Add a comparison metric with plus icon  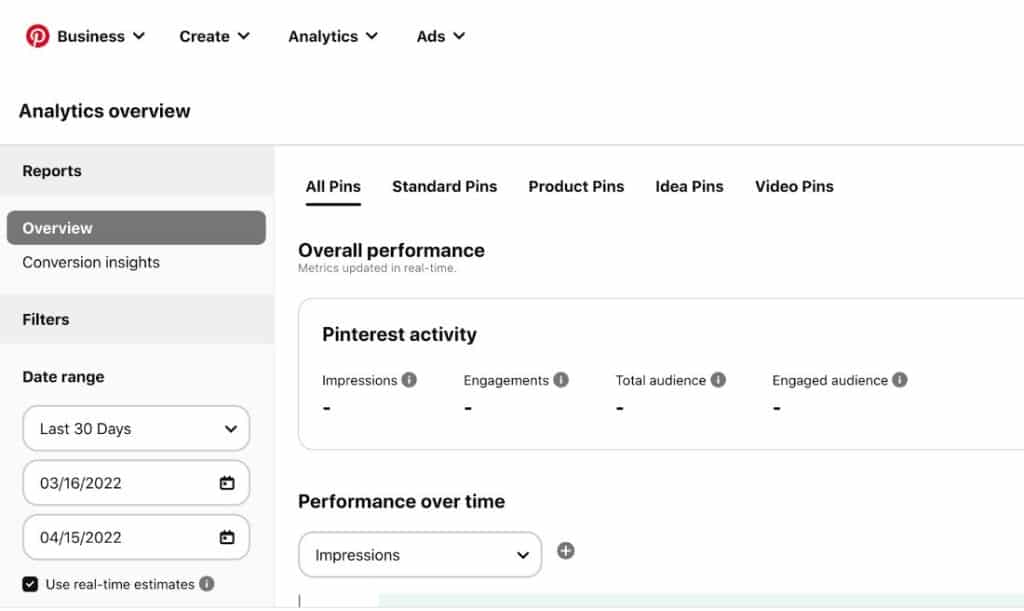click(566, 551)
